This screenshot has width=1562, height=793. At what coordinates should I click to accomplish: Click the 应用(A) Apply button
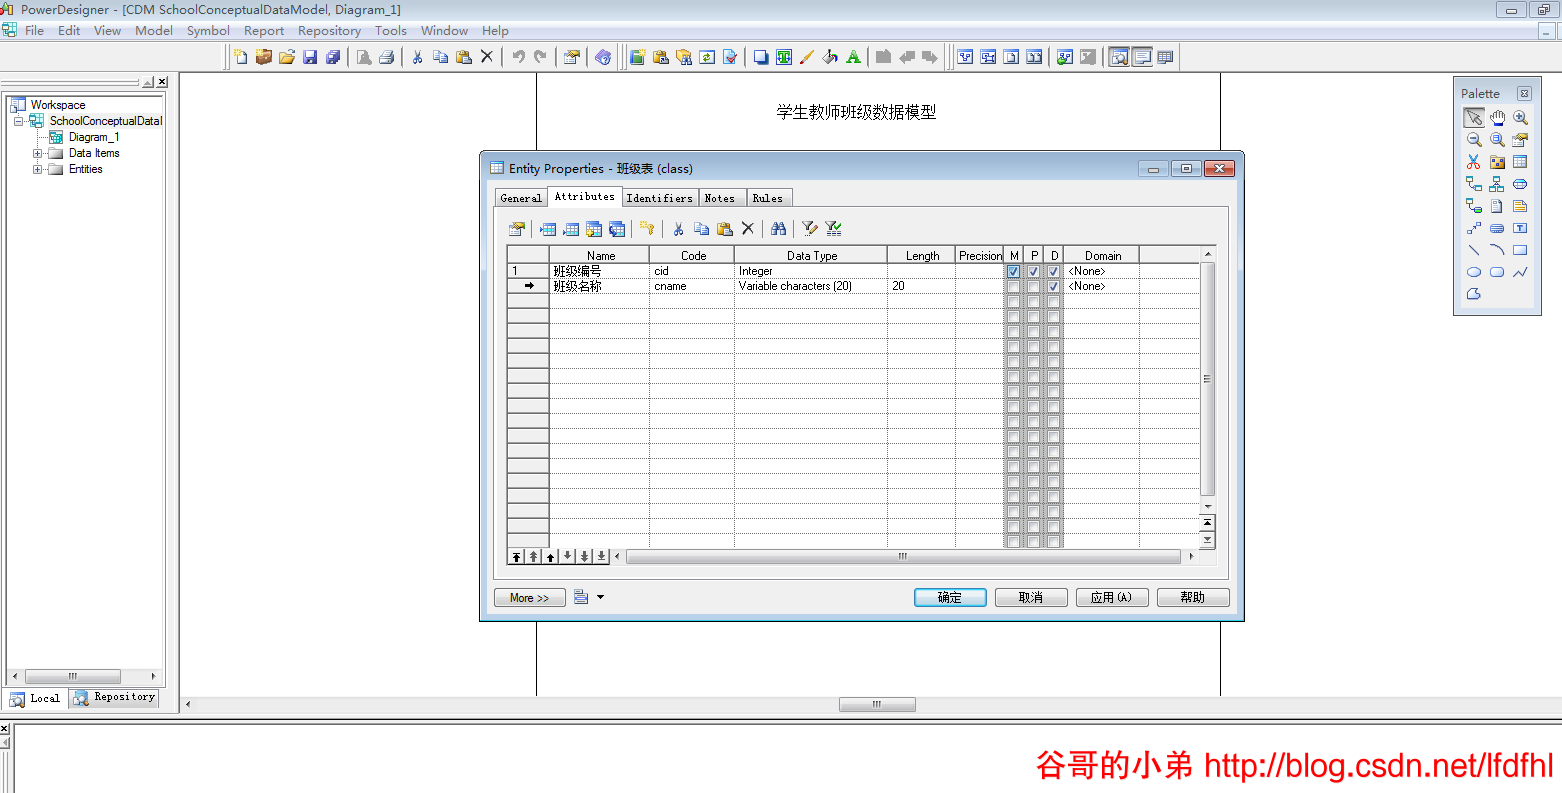[1112, 597]
